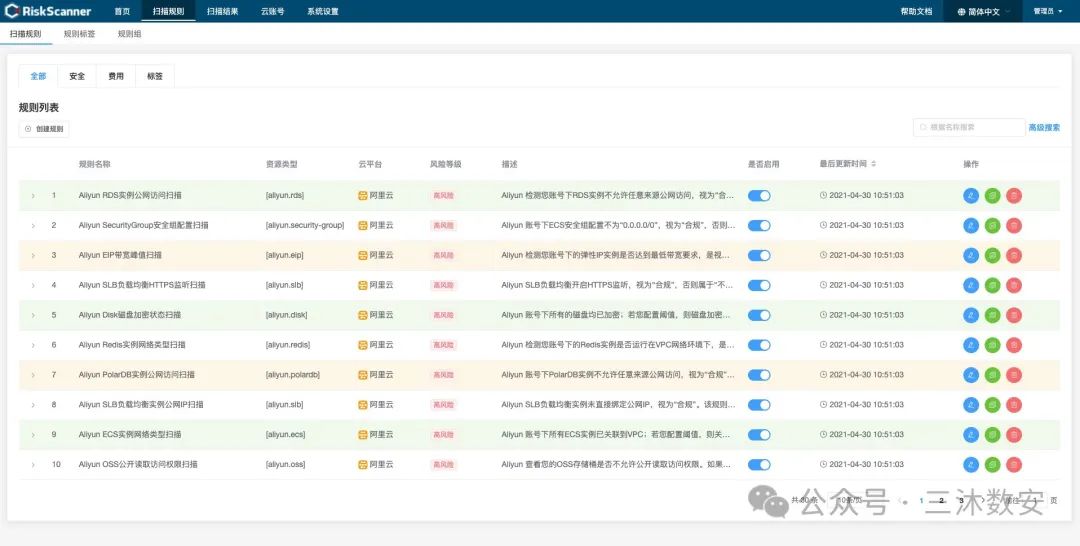1080x546 pixels.
Task: Delete the PolarDB实例公网访问扫描 rule
Action: point(1014,375)
